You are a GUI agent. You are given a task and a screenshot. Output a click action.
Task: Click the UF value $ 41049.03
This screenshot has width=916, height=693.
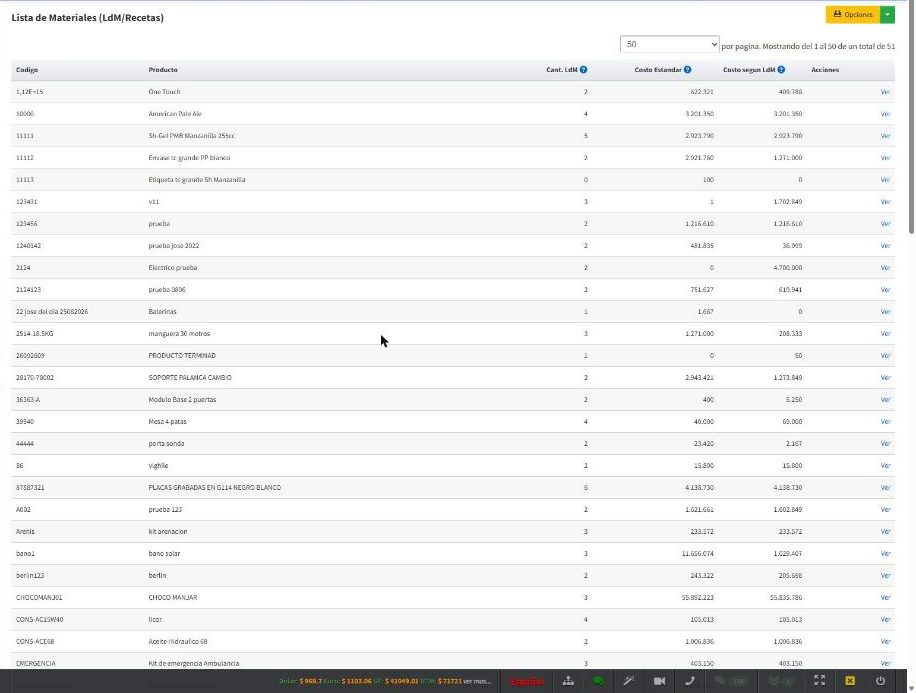coord(401,681)
